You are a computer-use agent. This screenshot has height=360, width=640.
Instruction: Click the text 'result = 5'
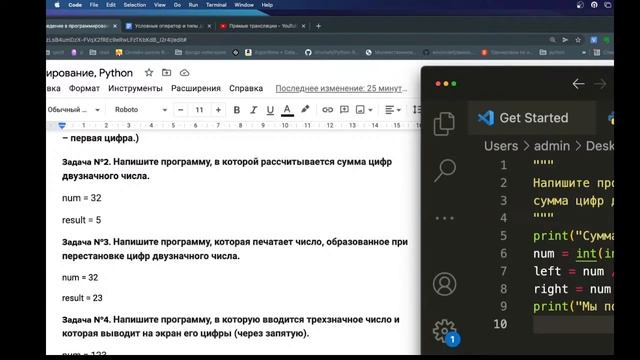[81, 220]
